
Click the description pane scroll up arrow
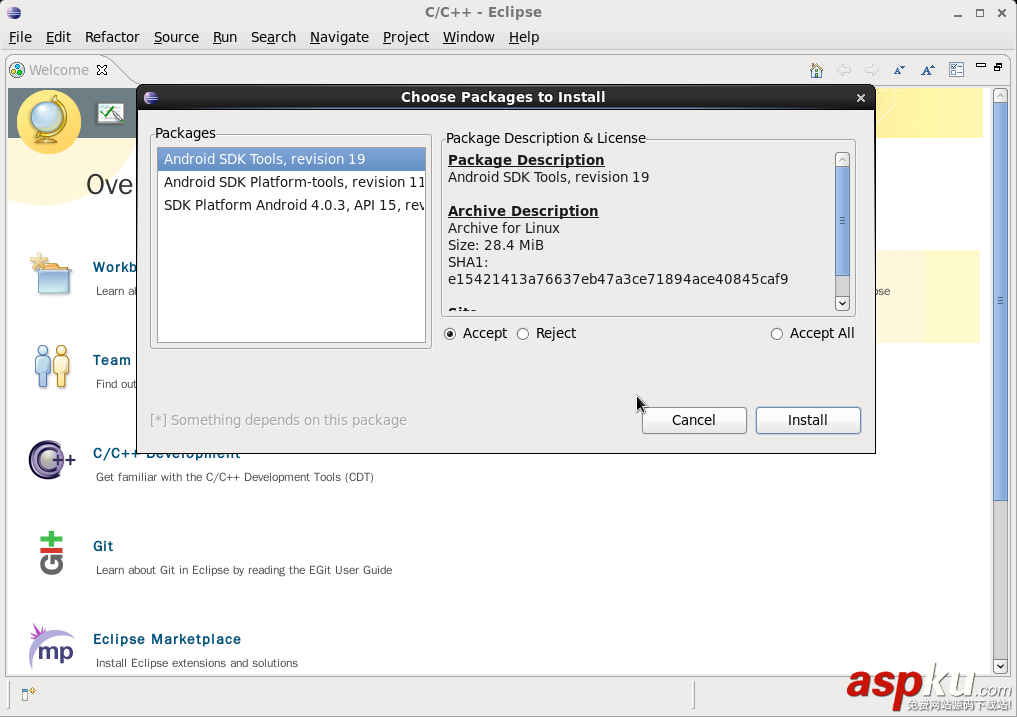click(842, 160)
